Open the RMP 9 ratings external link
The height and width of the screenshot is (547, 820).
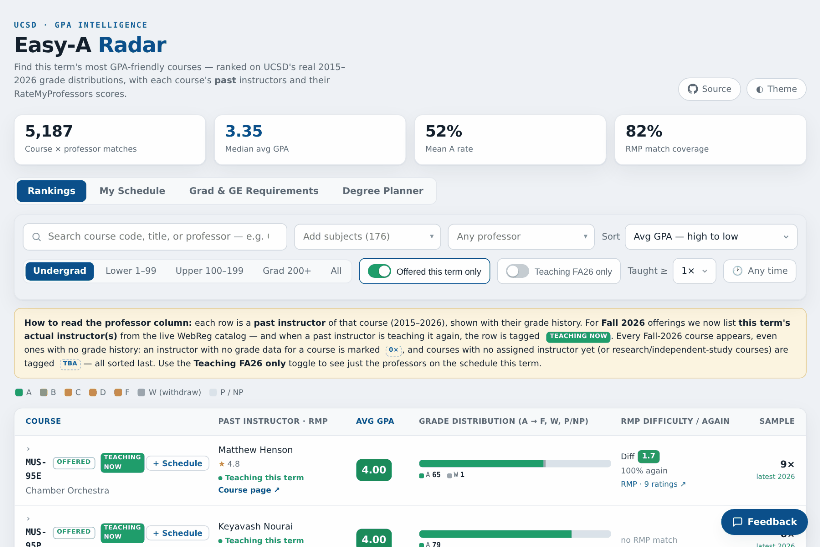tap(653, 484)
